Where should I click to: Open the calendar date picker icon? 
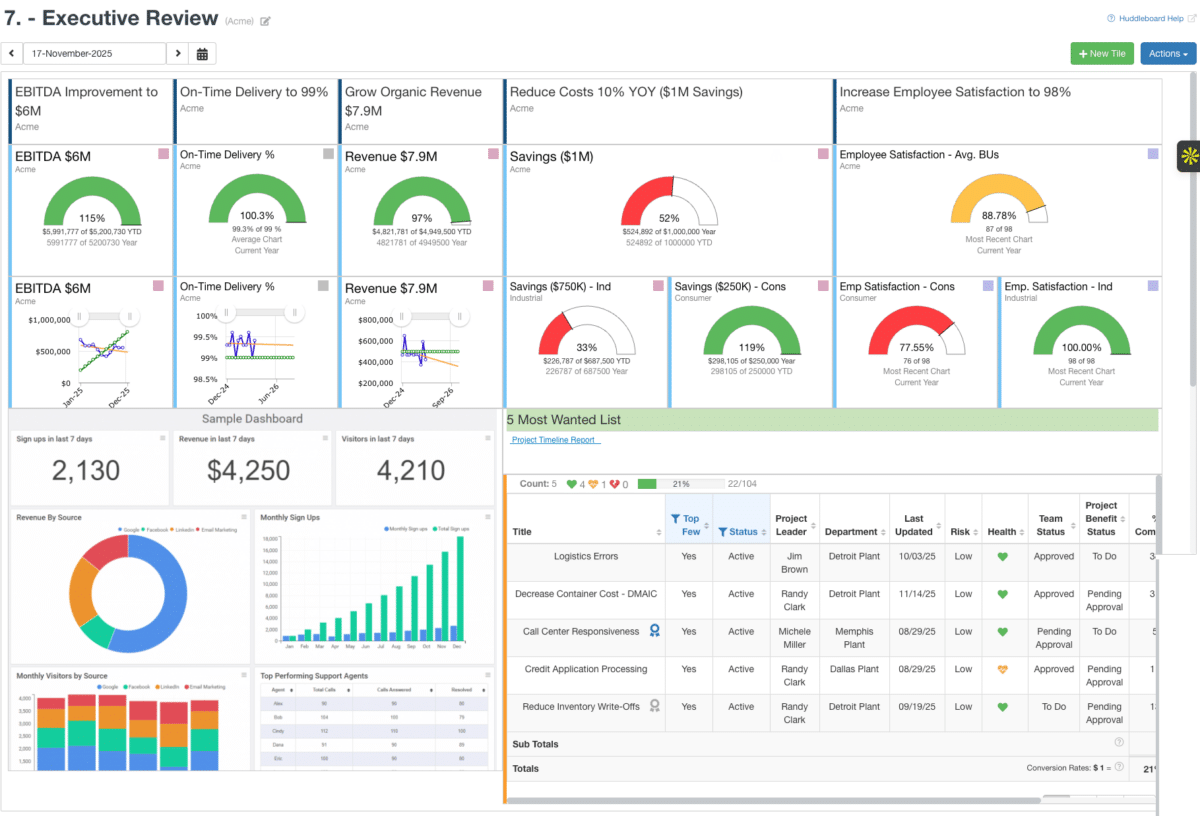click(202, 53)
